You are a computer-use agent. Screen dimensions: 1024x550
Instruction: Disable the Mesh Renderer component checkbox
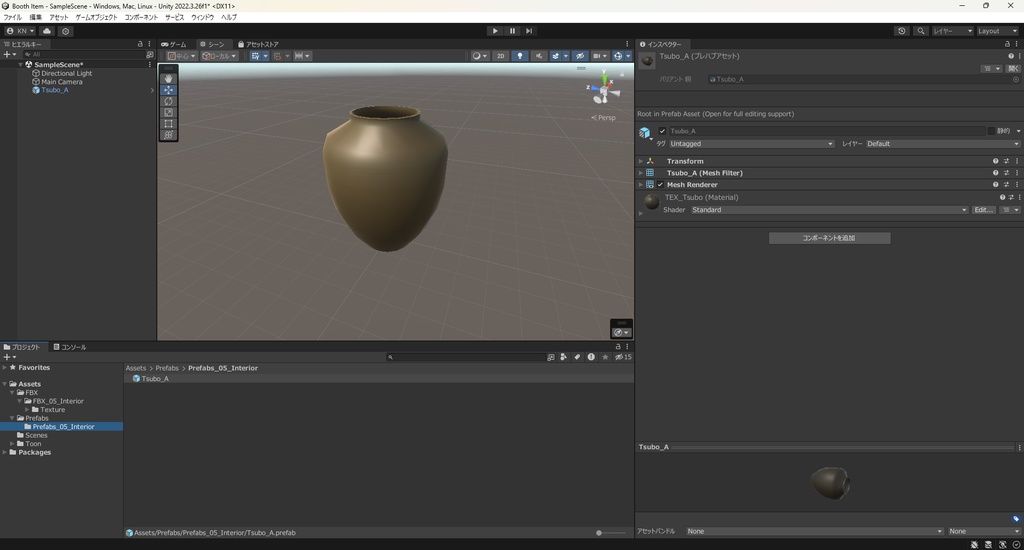tap(660, 185)
